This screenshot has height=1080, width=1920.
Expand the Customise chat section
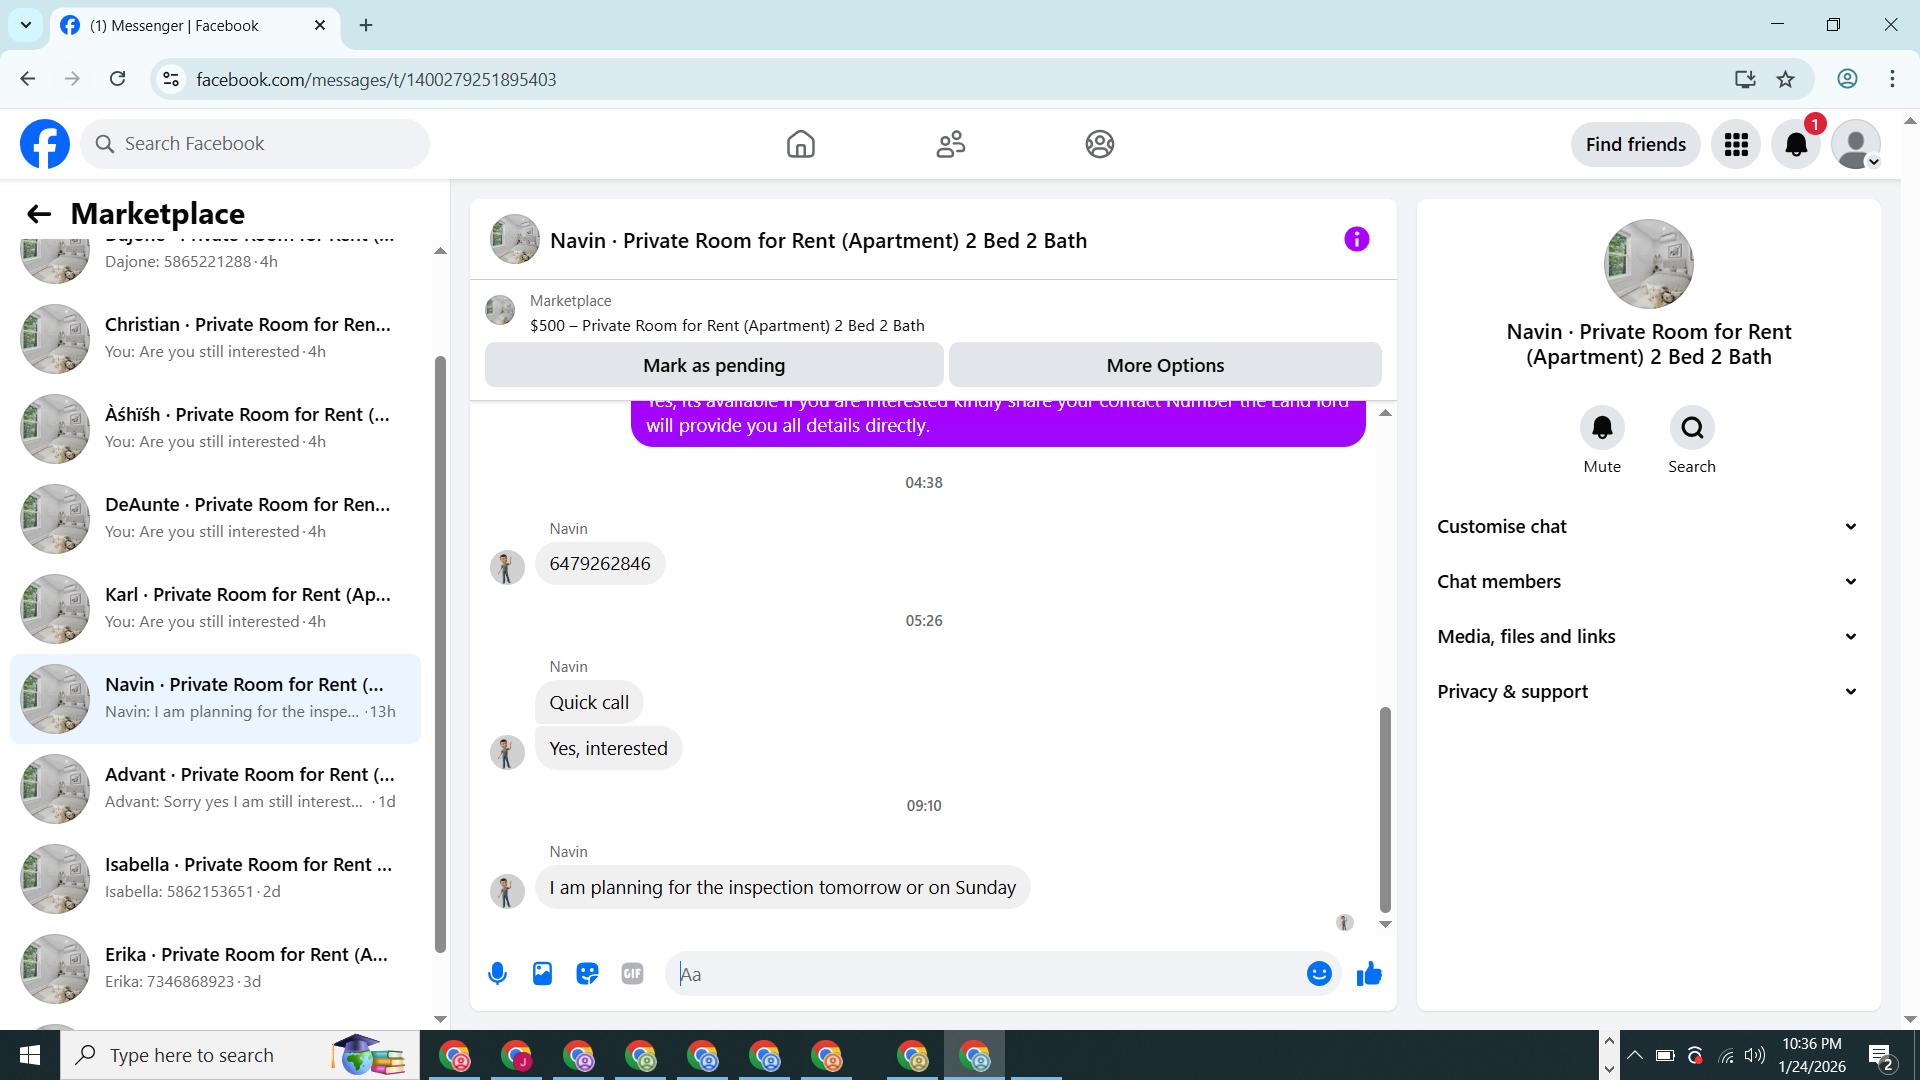(1648, 527)
